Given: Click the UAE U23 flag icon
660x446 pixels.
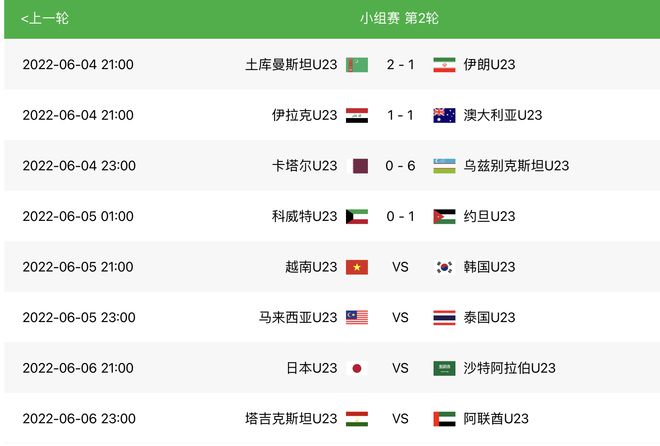Looking at the screenshot, I should pyautogui.click(x=444, y=419).
